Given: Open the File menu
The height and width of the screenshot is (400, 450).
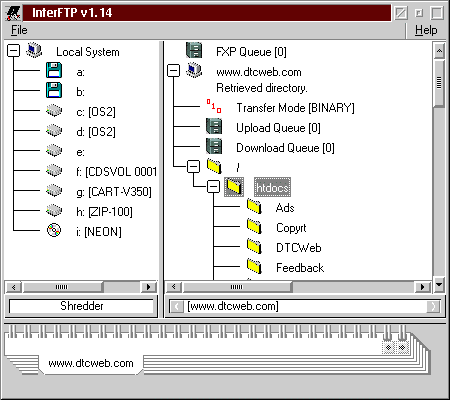Looking at the screenshot, I should [19, 30].
